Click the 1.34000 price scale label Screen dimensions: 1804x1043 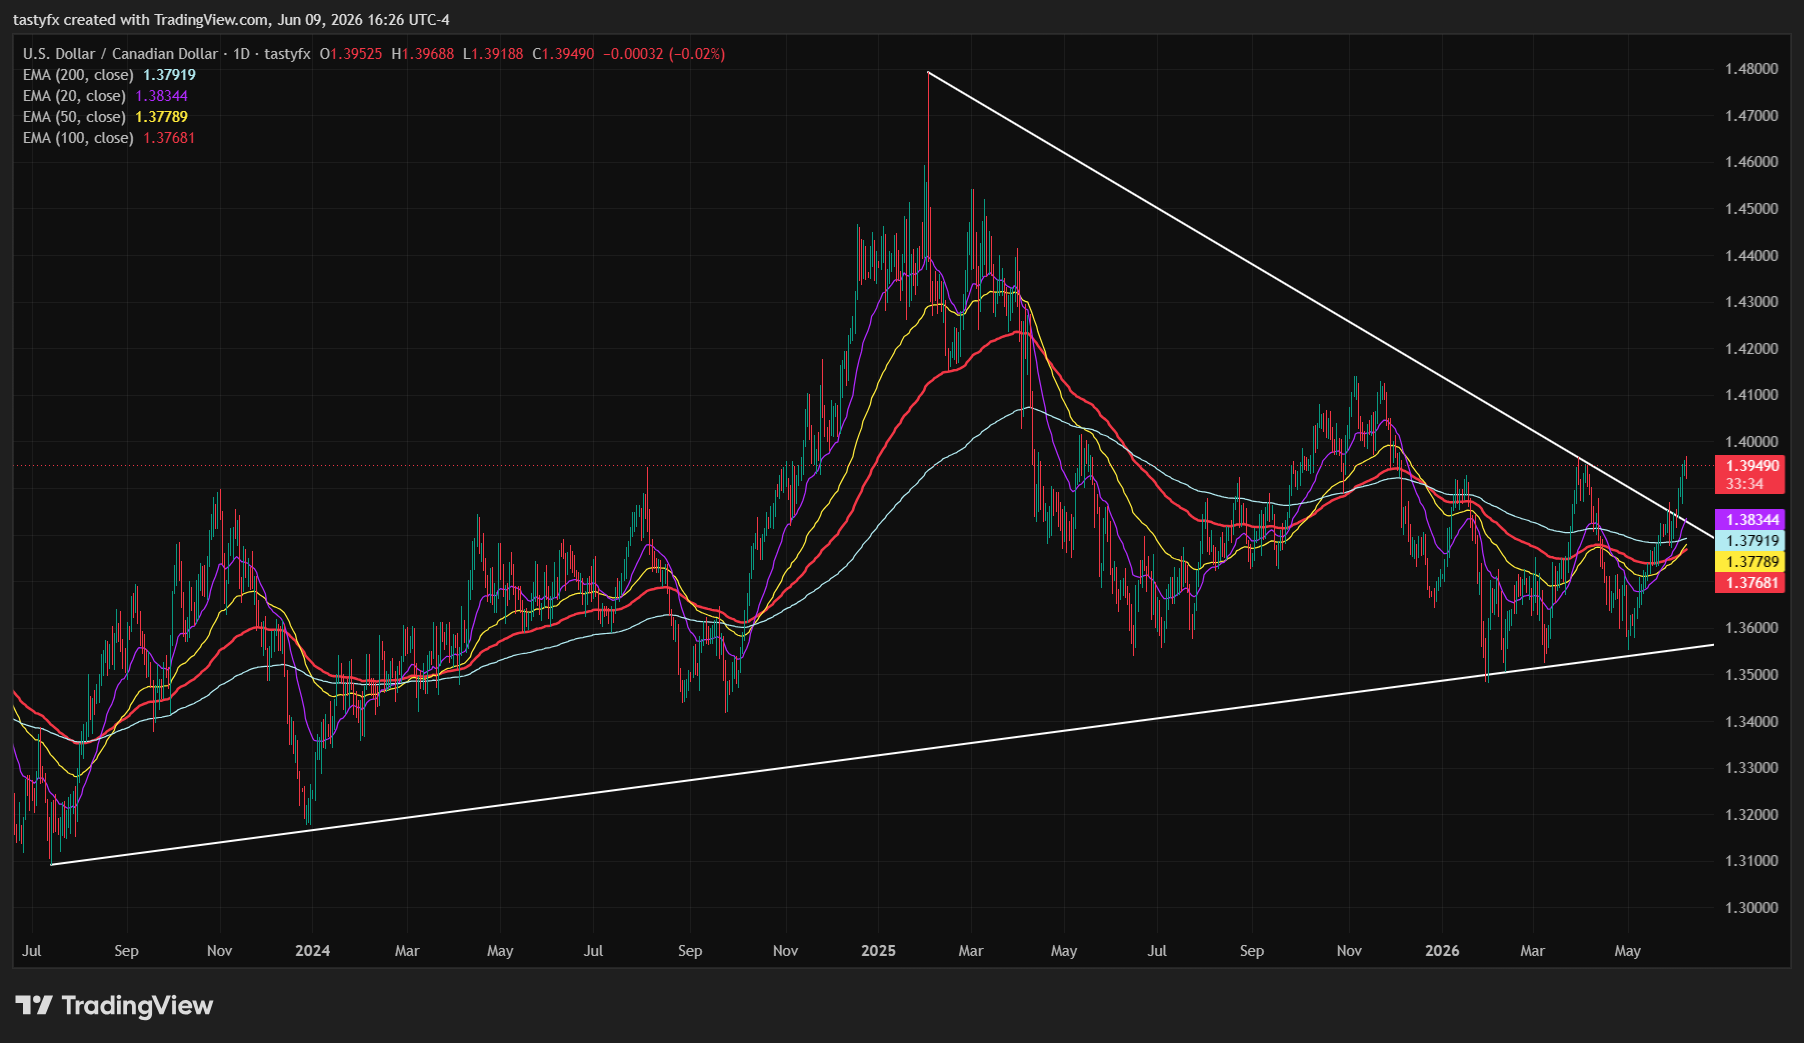(x=1752, y=722)
